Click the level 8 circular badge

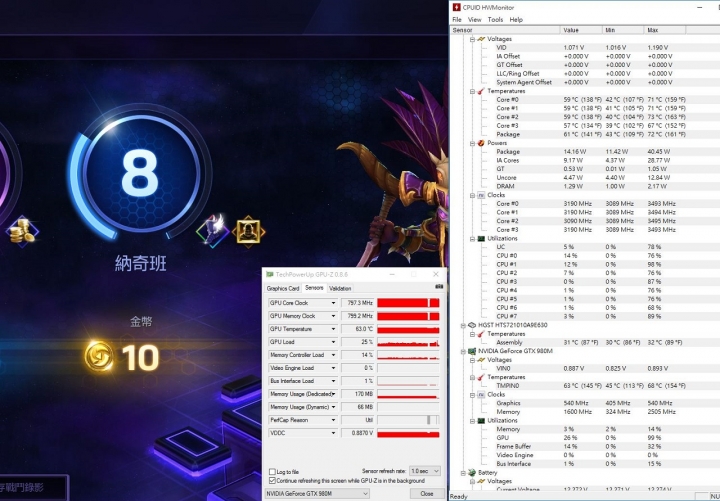coord(141,173)
